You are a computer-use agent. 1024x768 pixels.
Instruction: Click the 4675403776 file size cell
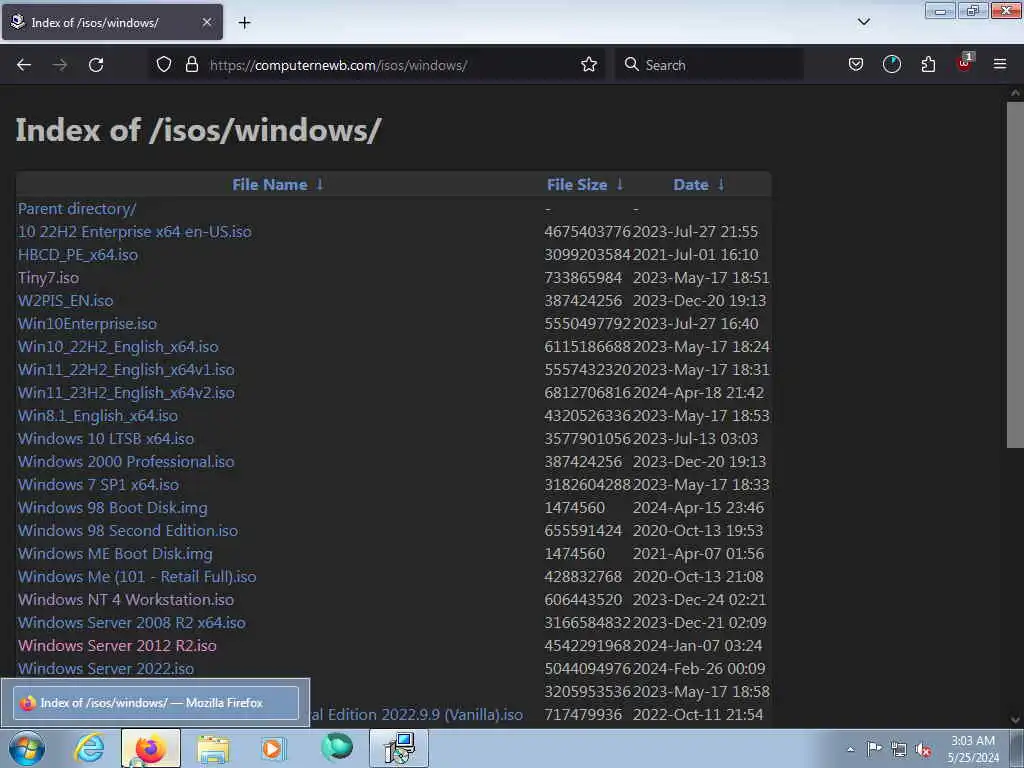click(x=588, y=232)
